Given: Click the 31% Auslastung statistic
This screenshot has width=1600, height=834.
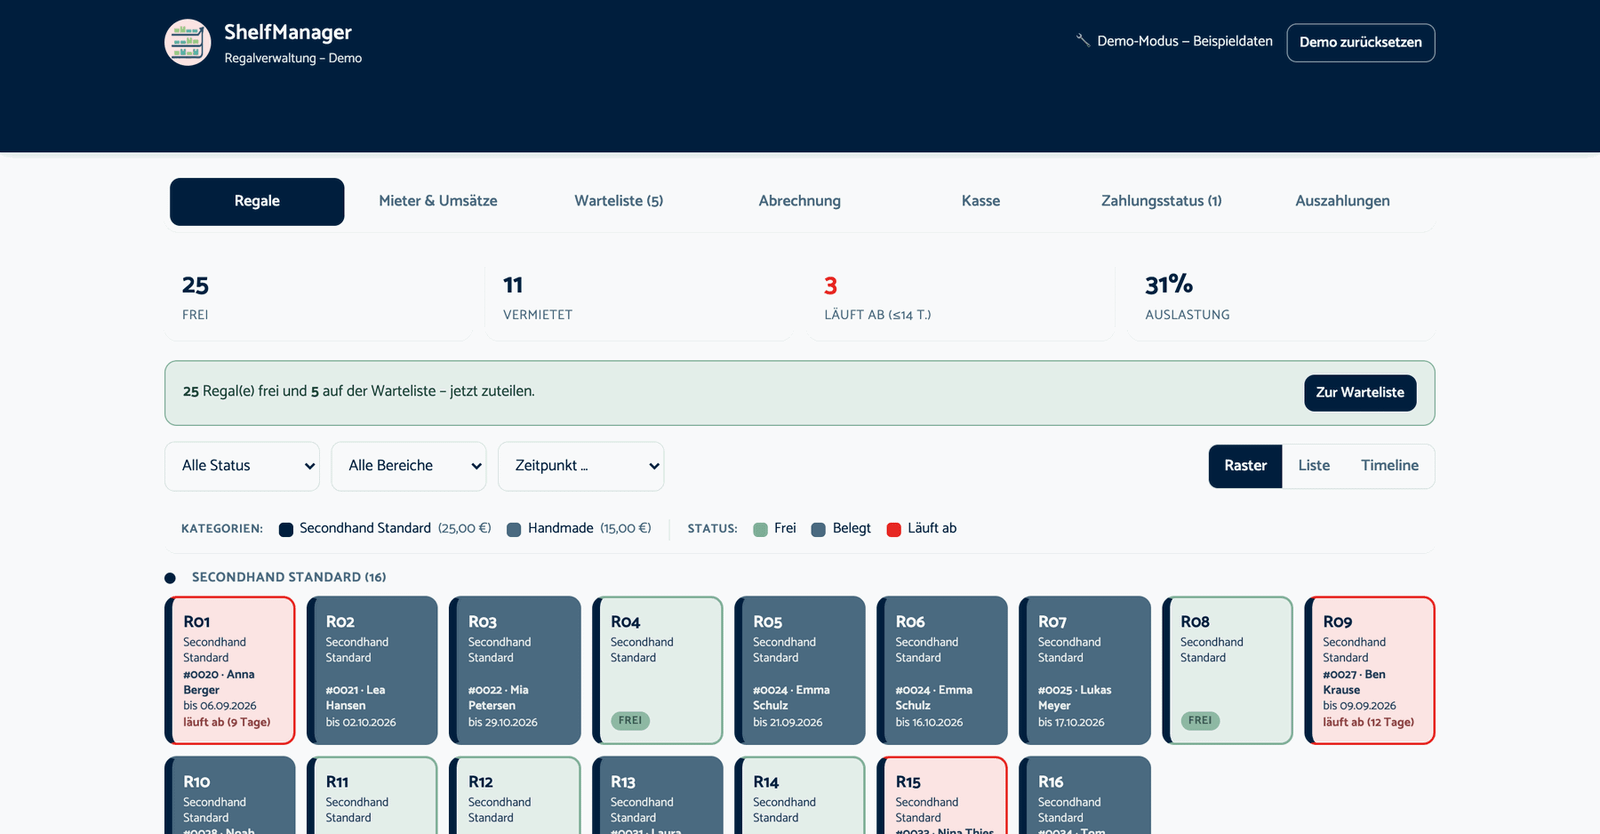Looking at the screenshot, I should point(1281,300).
